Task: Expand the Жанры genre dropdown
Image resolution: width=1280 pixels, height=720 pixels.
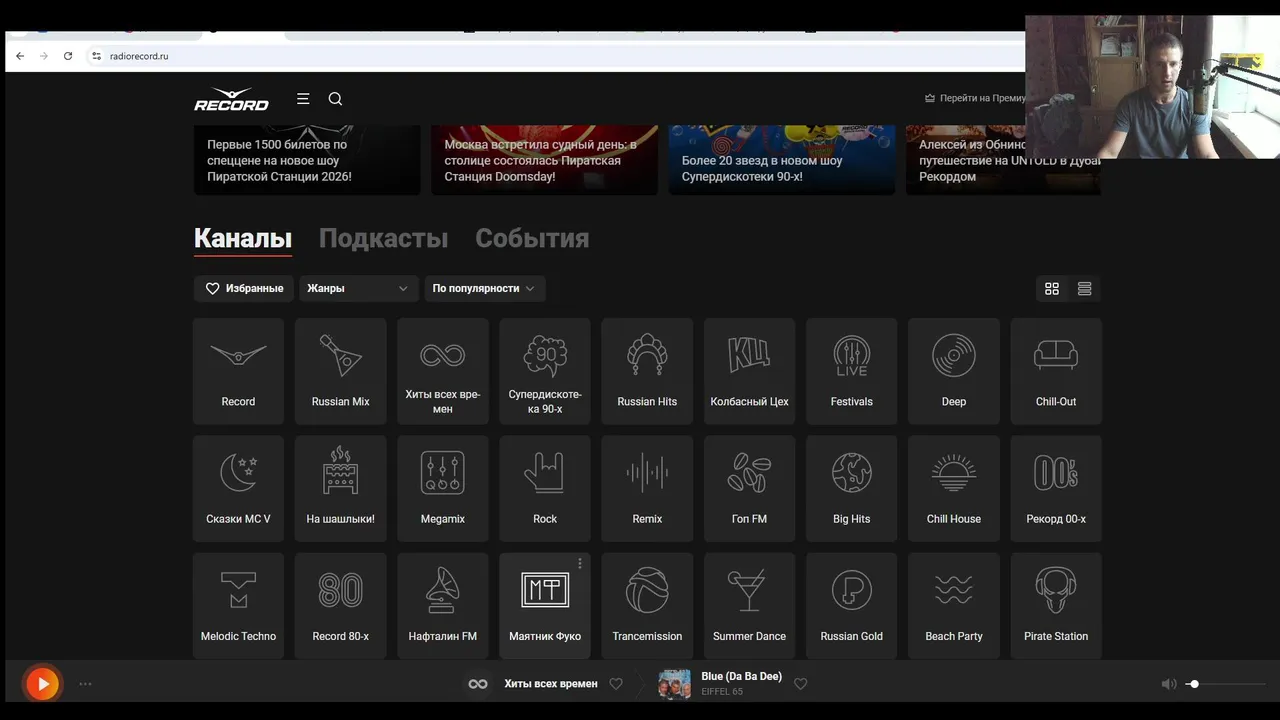Action: [359, 288]
